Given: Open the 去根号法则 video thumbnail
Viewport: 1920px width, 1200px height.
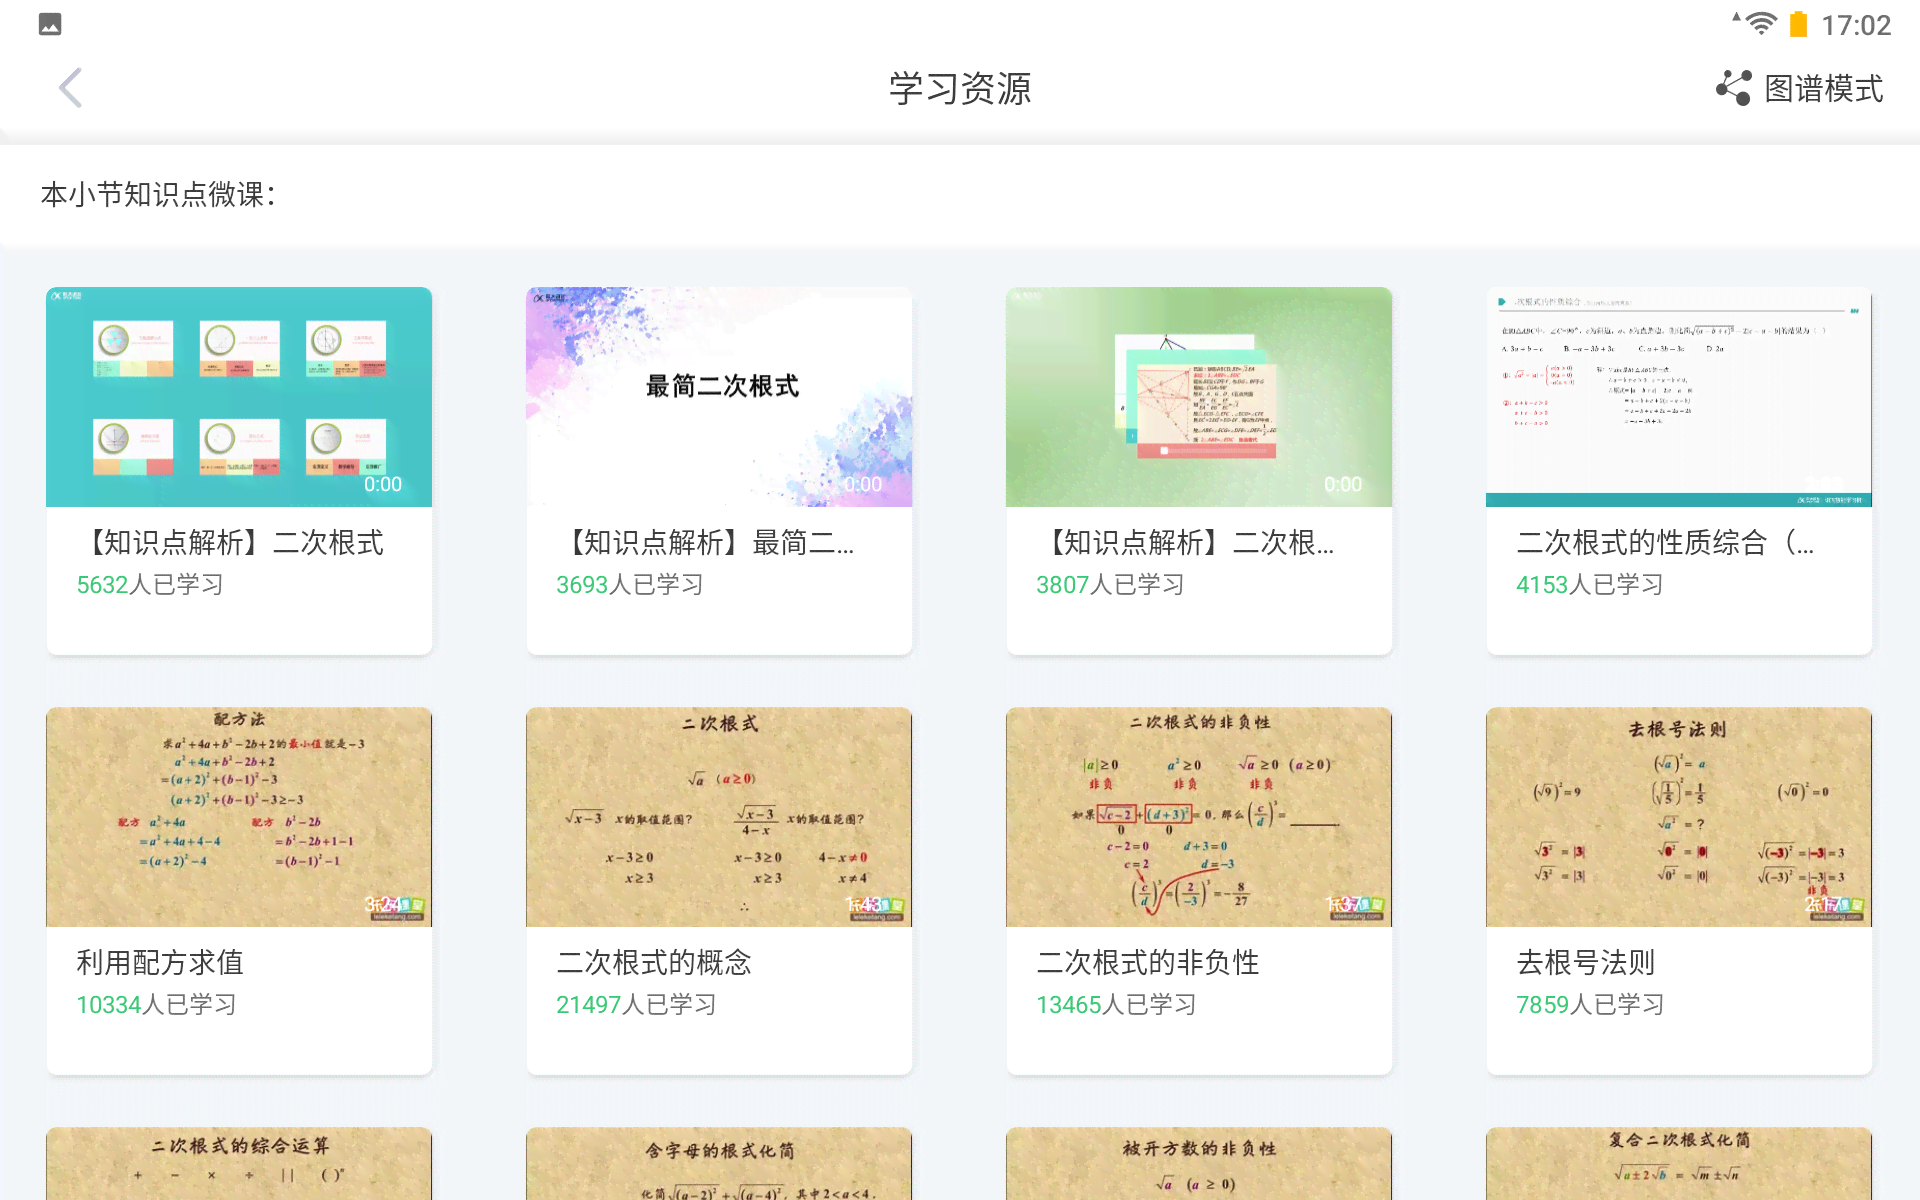Looking at the screenshot, I should coord(1679,817).
